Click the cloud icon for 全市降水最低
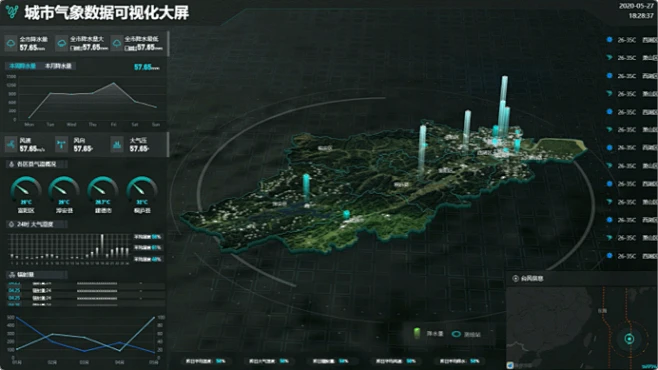The height and width of the screenshot is (370, 658). tap(117, 43)
